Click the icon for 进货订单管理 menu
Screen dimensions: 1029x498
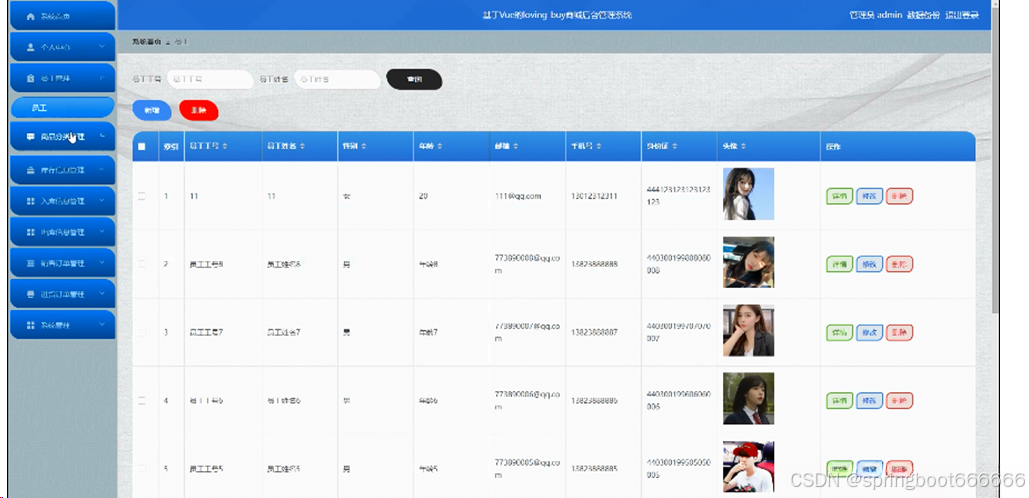tap(30, 295)
